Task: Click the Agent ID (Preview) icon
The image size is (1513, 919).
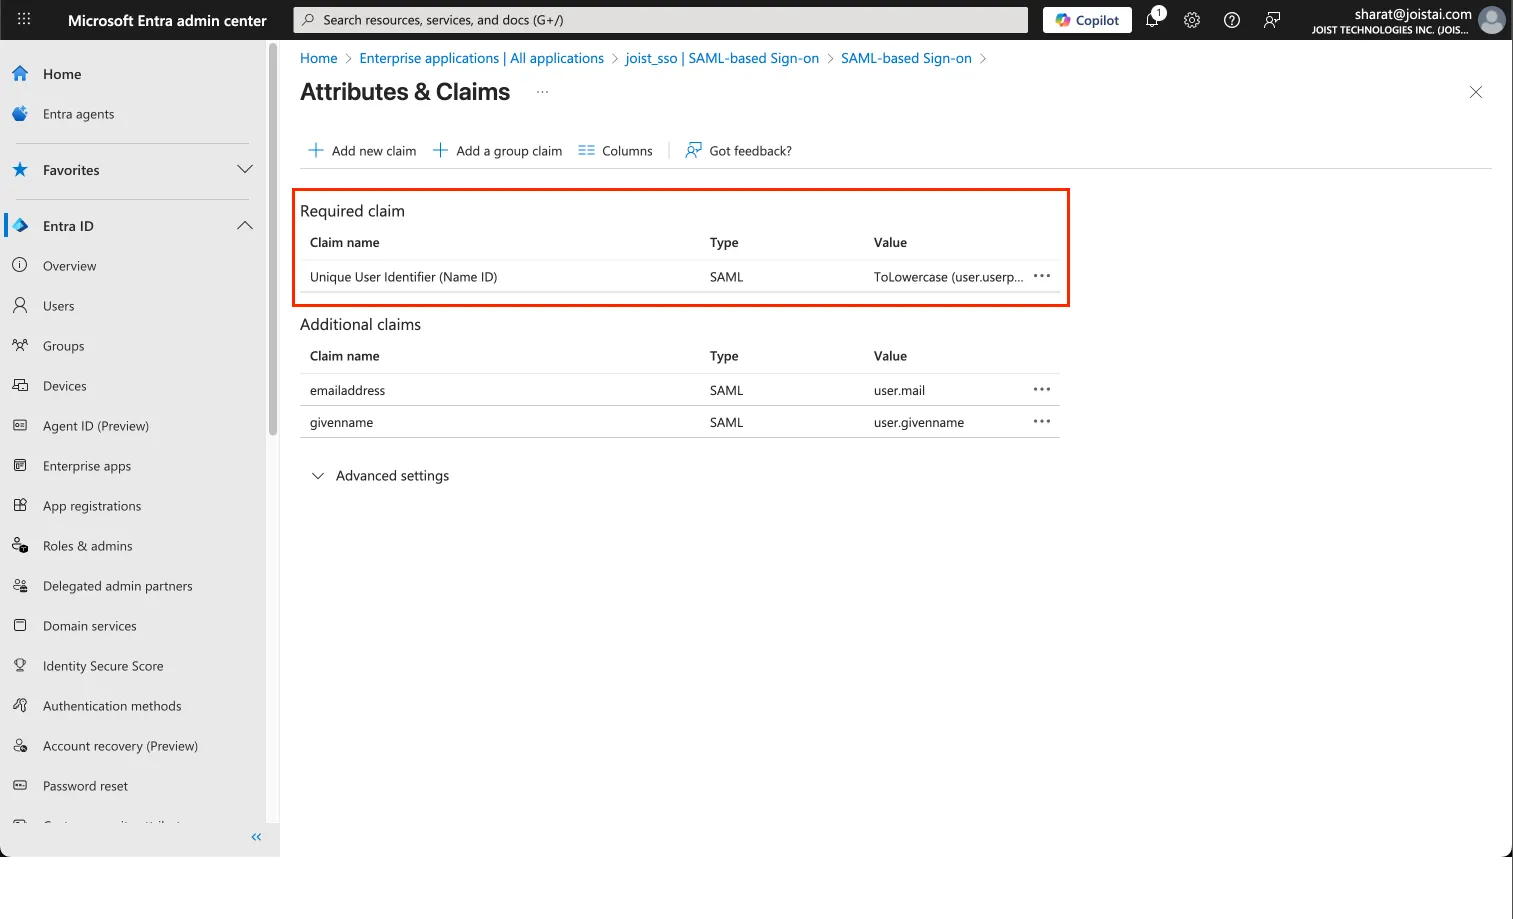Action: (x=20, y=425)
